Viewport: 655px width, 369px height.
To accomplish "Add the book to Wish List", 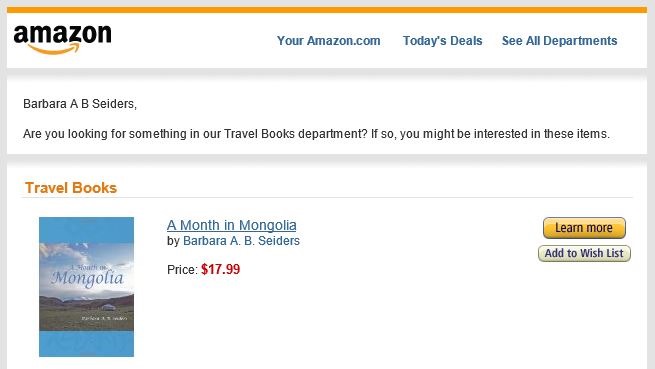I will [x=584, y=253].
